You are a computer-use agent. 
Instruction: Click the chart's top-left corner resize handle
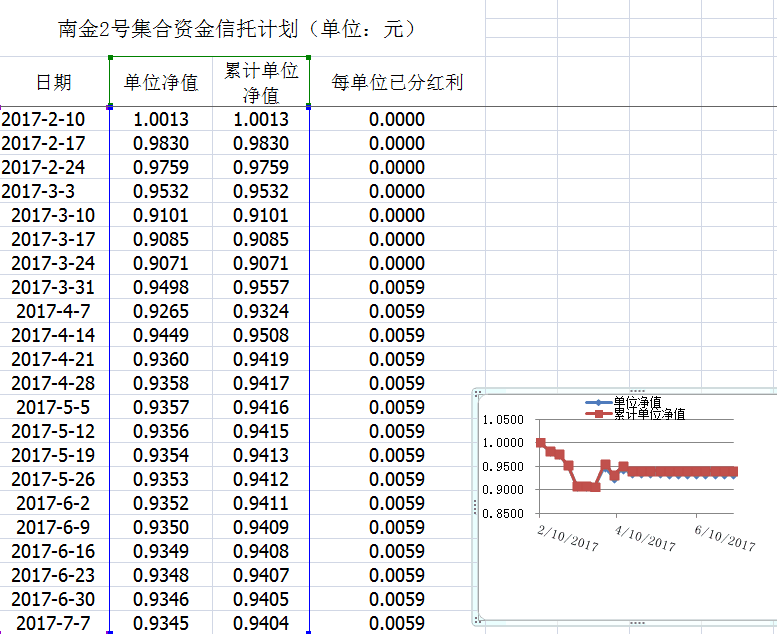click(x=479, y=393)
